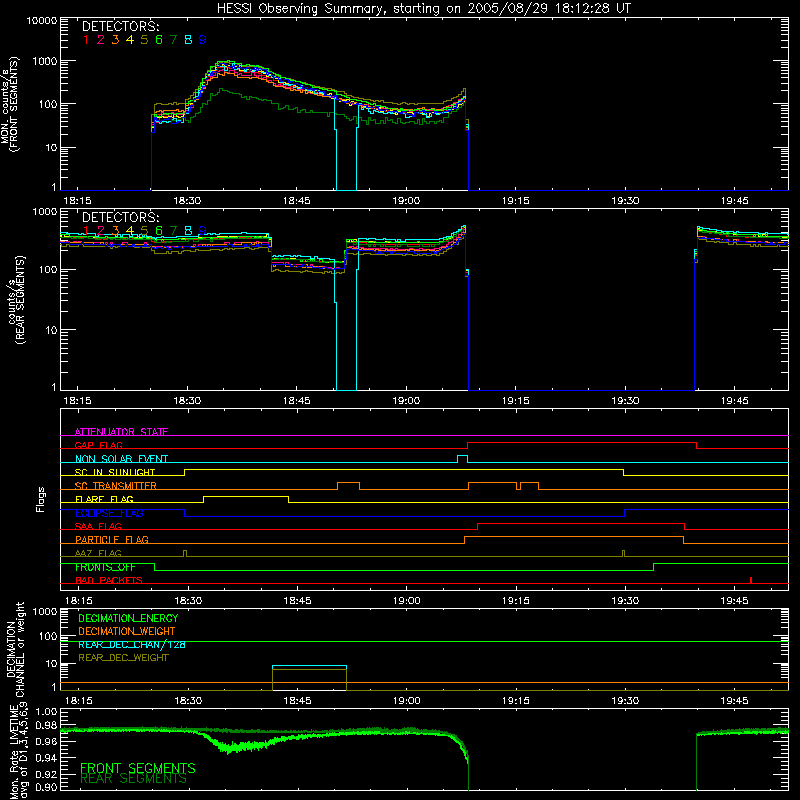This screenshot has width=800, height=800.
Task: Click the DECIMATION_WEIGHT legend label
Action: 127,631
